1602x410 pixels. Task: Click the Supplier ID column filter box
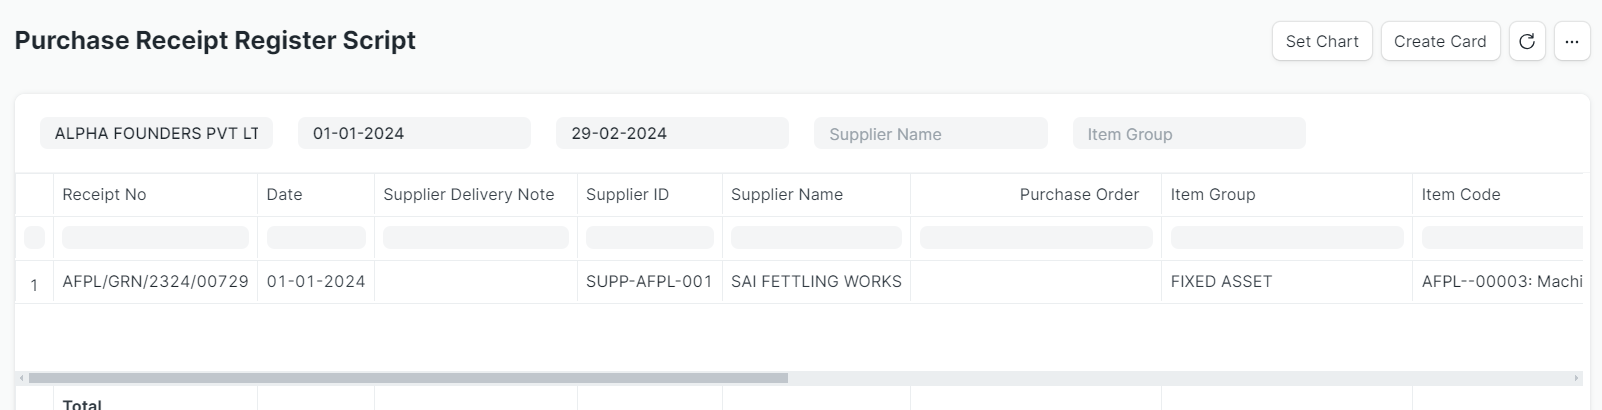point(650,238)
